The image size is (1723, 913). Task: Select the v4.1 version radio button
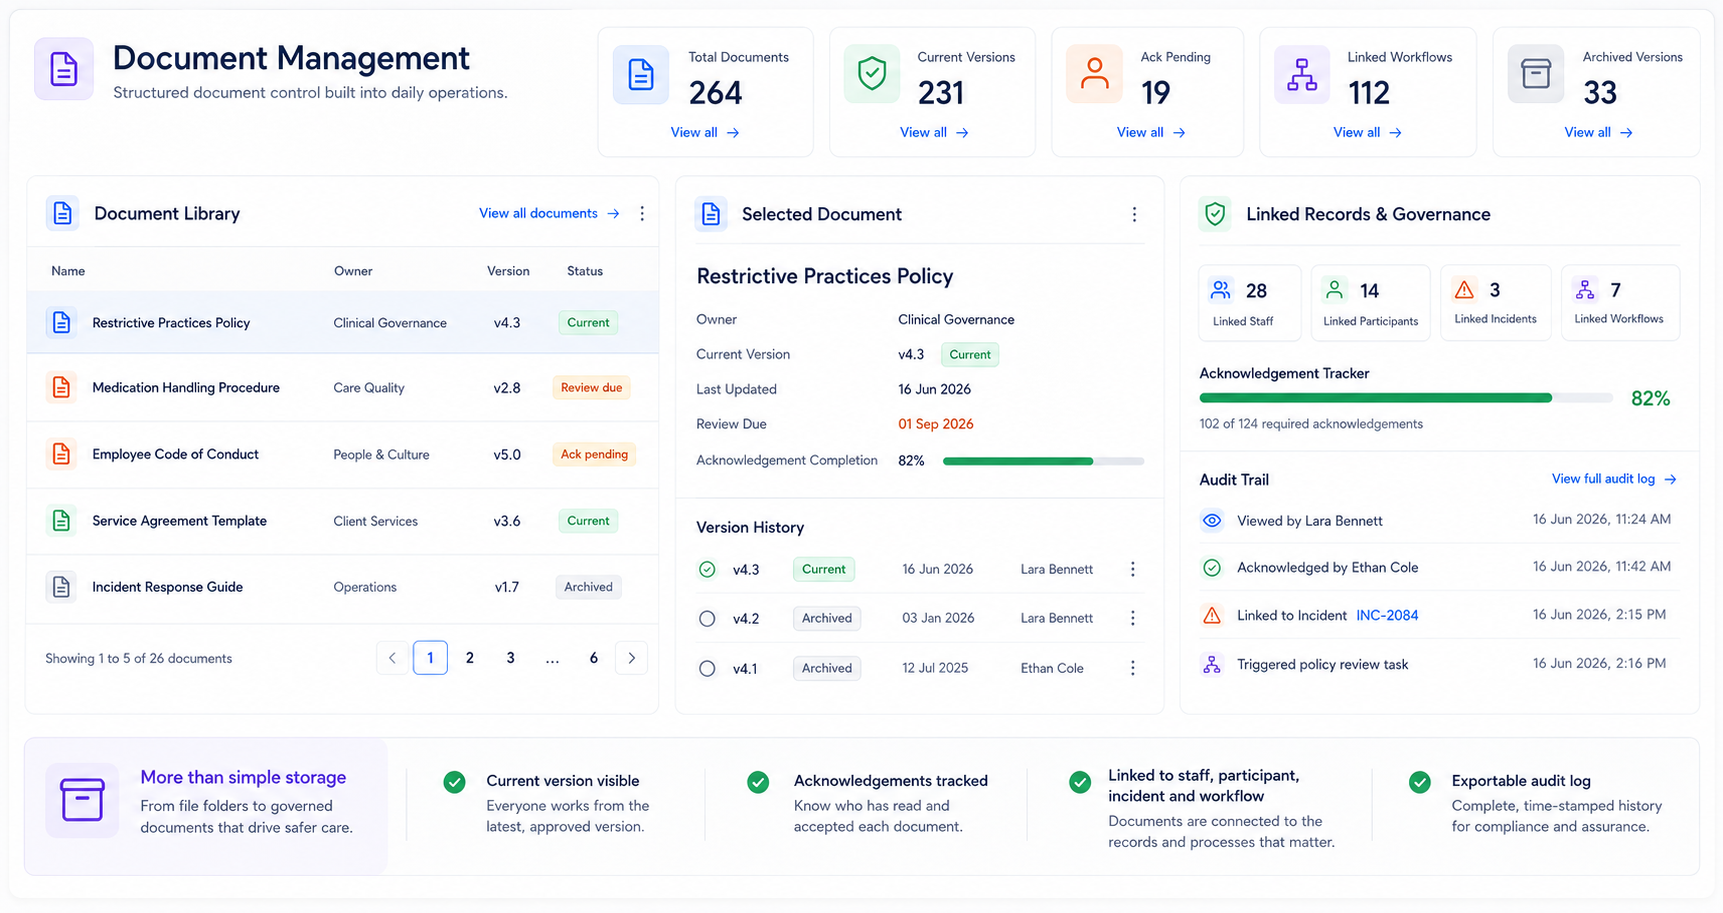(707, 668)
